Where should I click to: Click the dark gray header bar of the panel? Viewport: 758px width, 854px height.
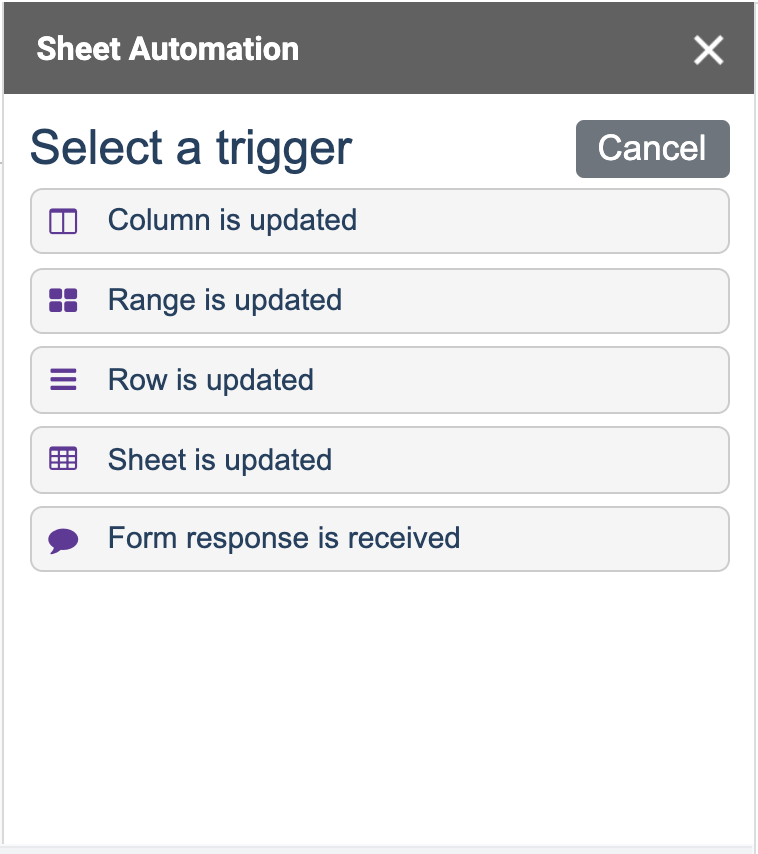coord(490,49)
